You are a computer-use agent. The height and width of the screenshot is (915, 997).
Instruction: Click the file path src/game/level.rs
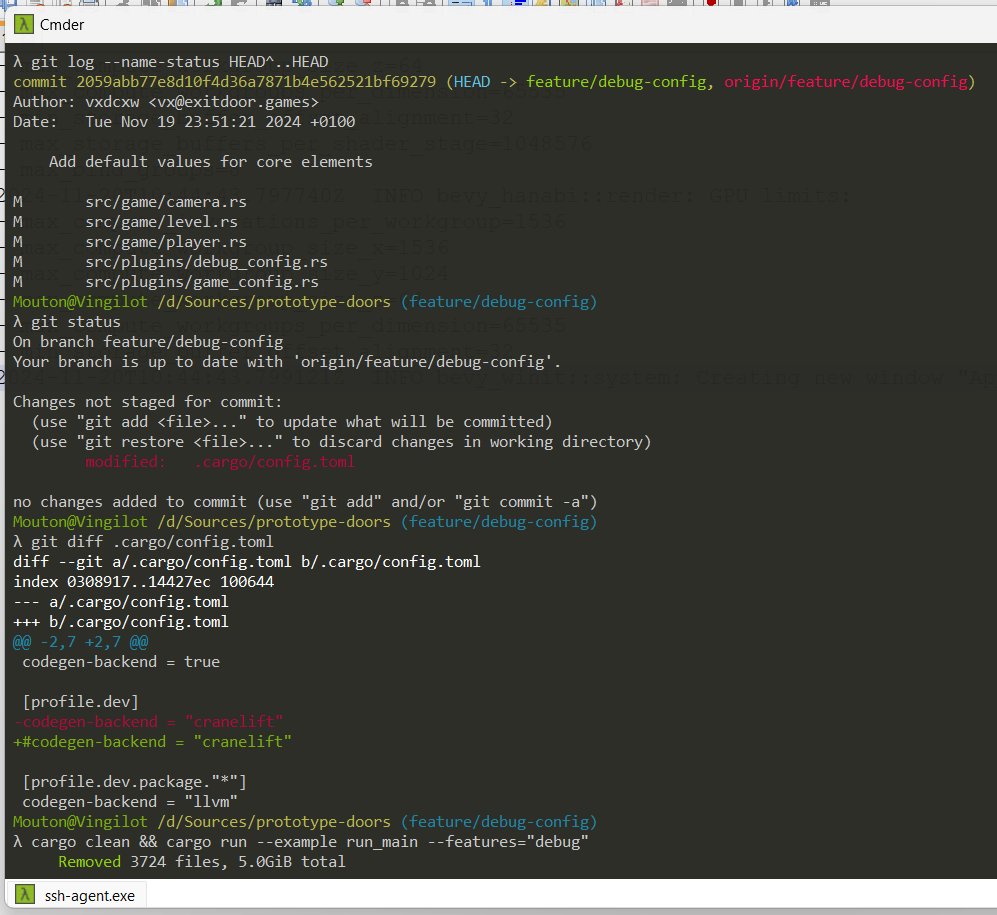pyautogui.click(x=162, y=222)
